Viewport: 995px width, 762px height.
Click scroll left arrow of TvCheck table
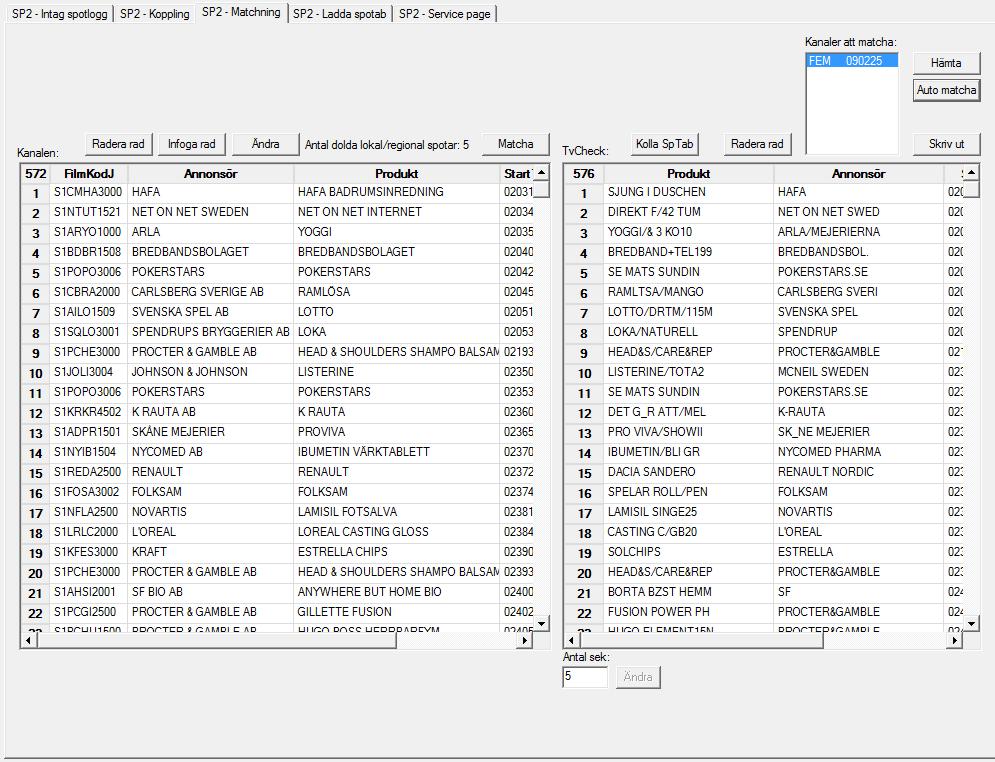pos(571,641)
